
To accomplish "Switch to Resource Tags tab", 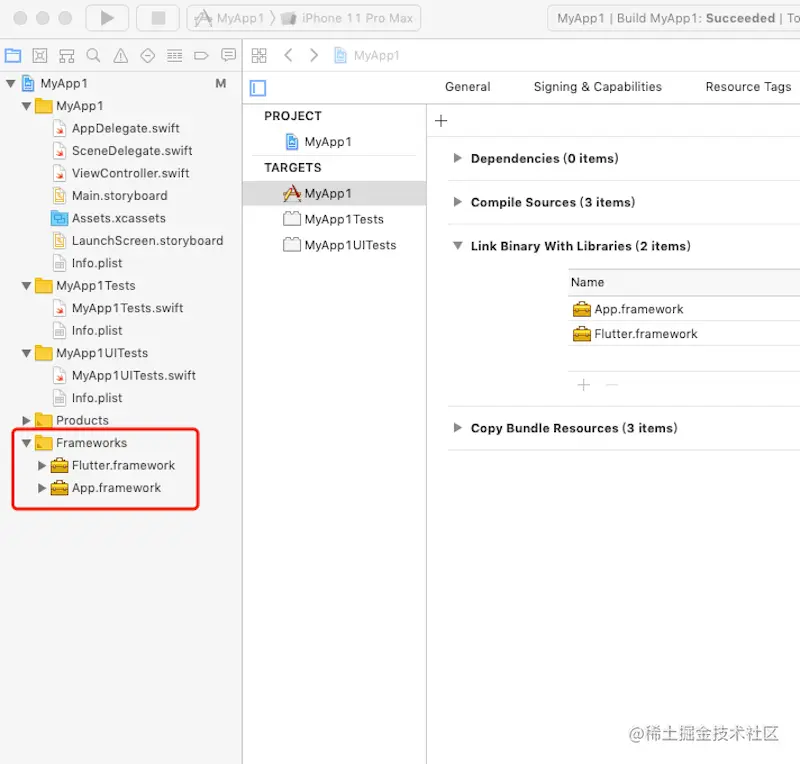I will [748, 87].
